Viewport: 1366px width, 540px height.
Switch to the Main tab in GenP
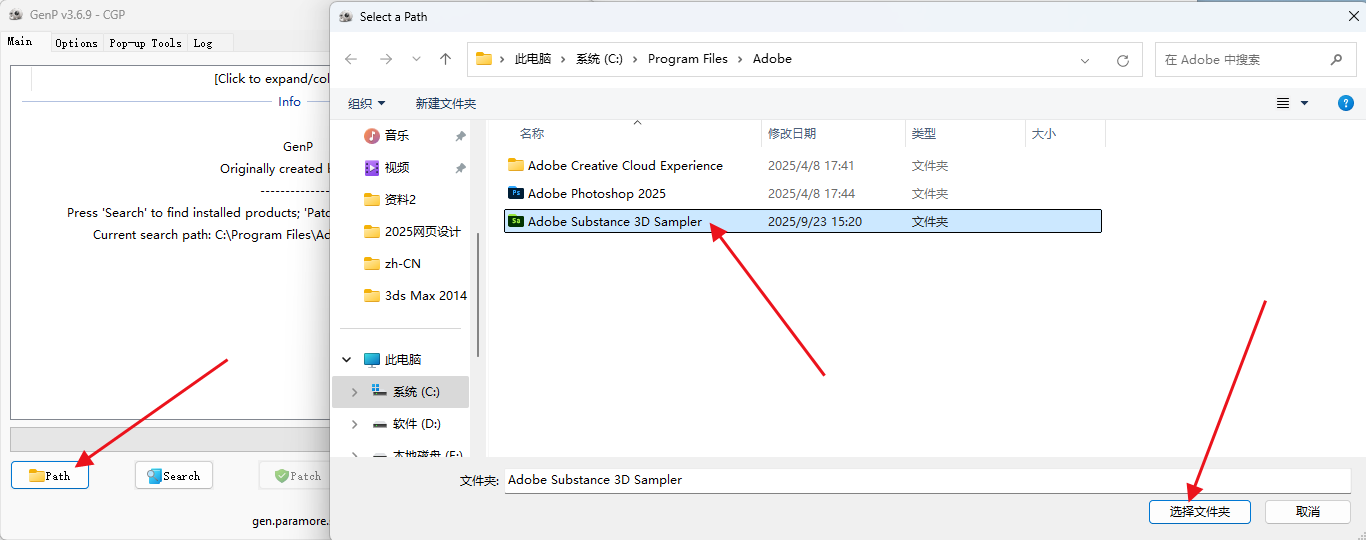pyautogui.click(x=20, y=42)
